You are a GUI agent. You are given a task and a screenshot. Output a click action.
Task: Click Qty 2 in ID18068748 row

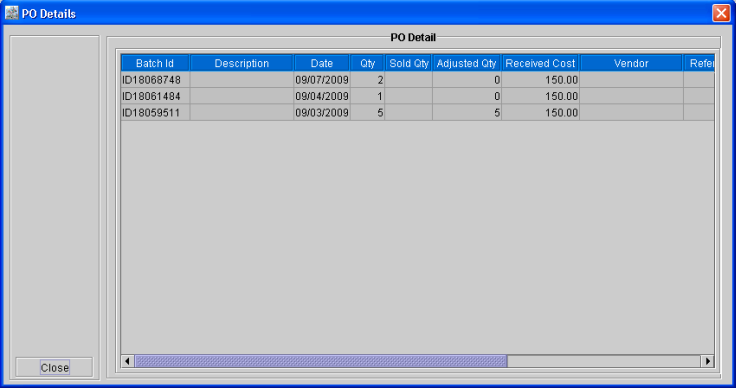pos(368,80)
